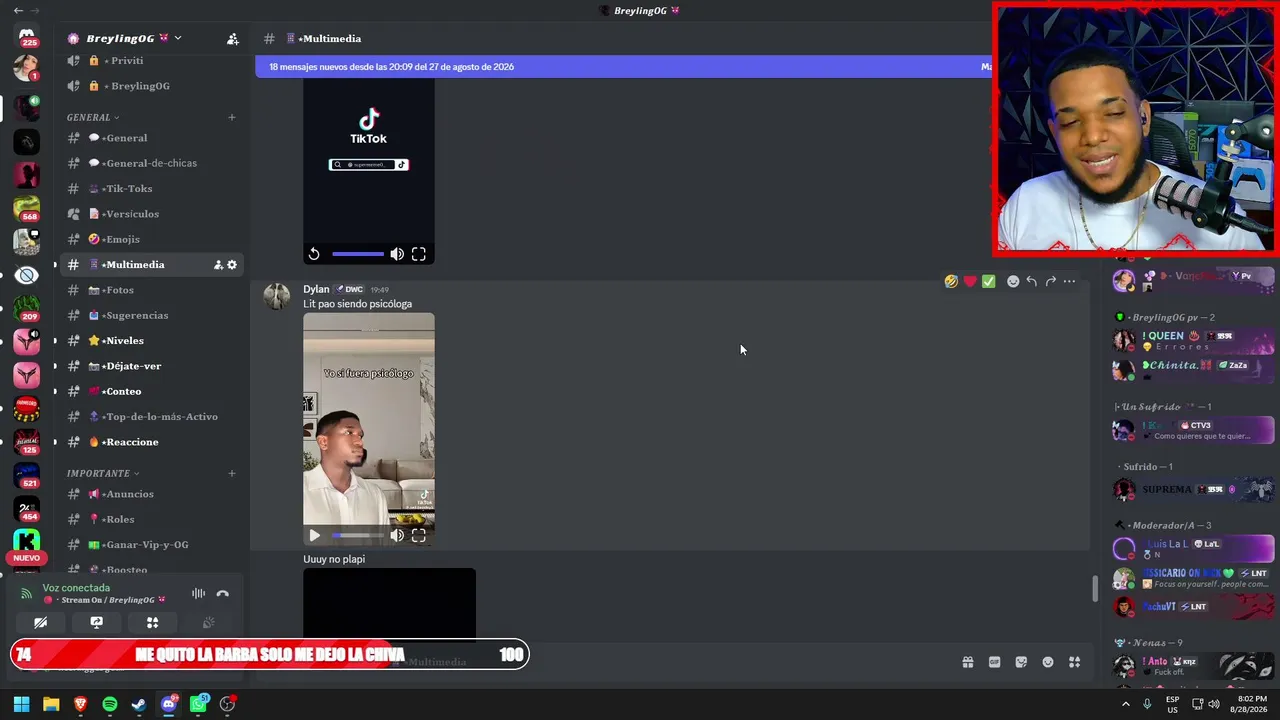
Task: Join the Priviti voice channel
Action: [x=150, y=60]
